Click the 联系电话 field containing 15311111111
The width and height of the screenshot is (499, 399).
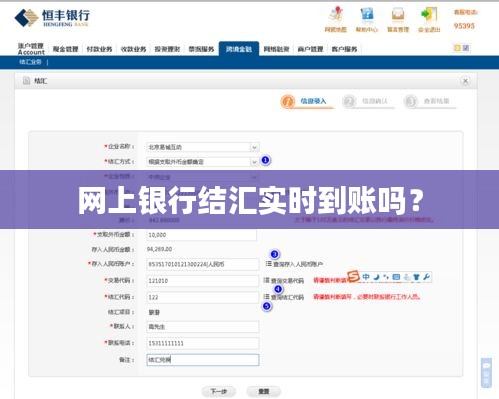click(203, 343)
